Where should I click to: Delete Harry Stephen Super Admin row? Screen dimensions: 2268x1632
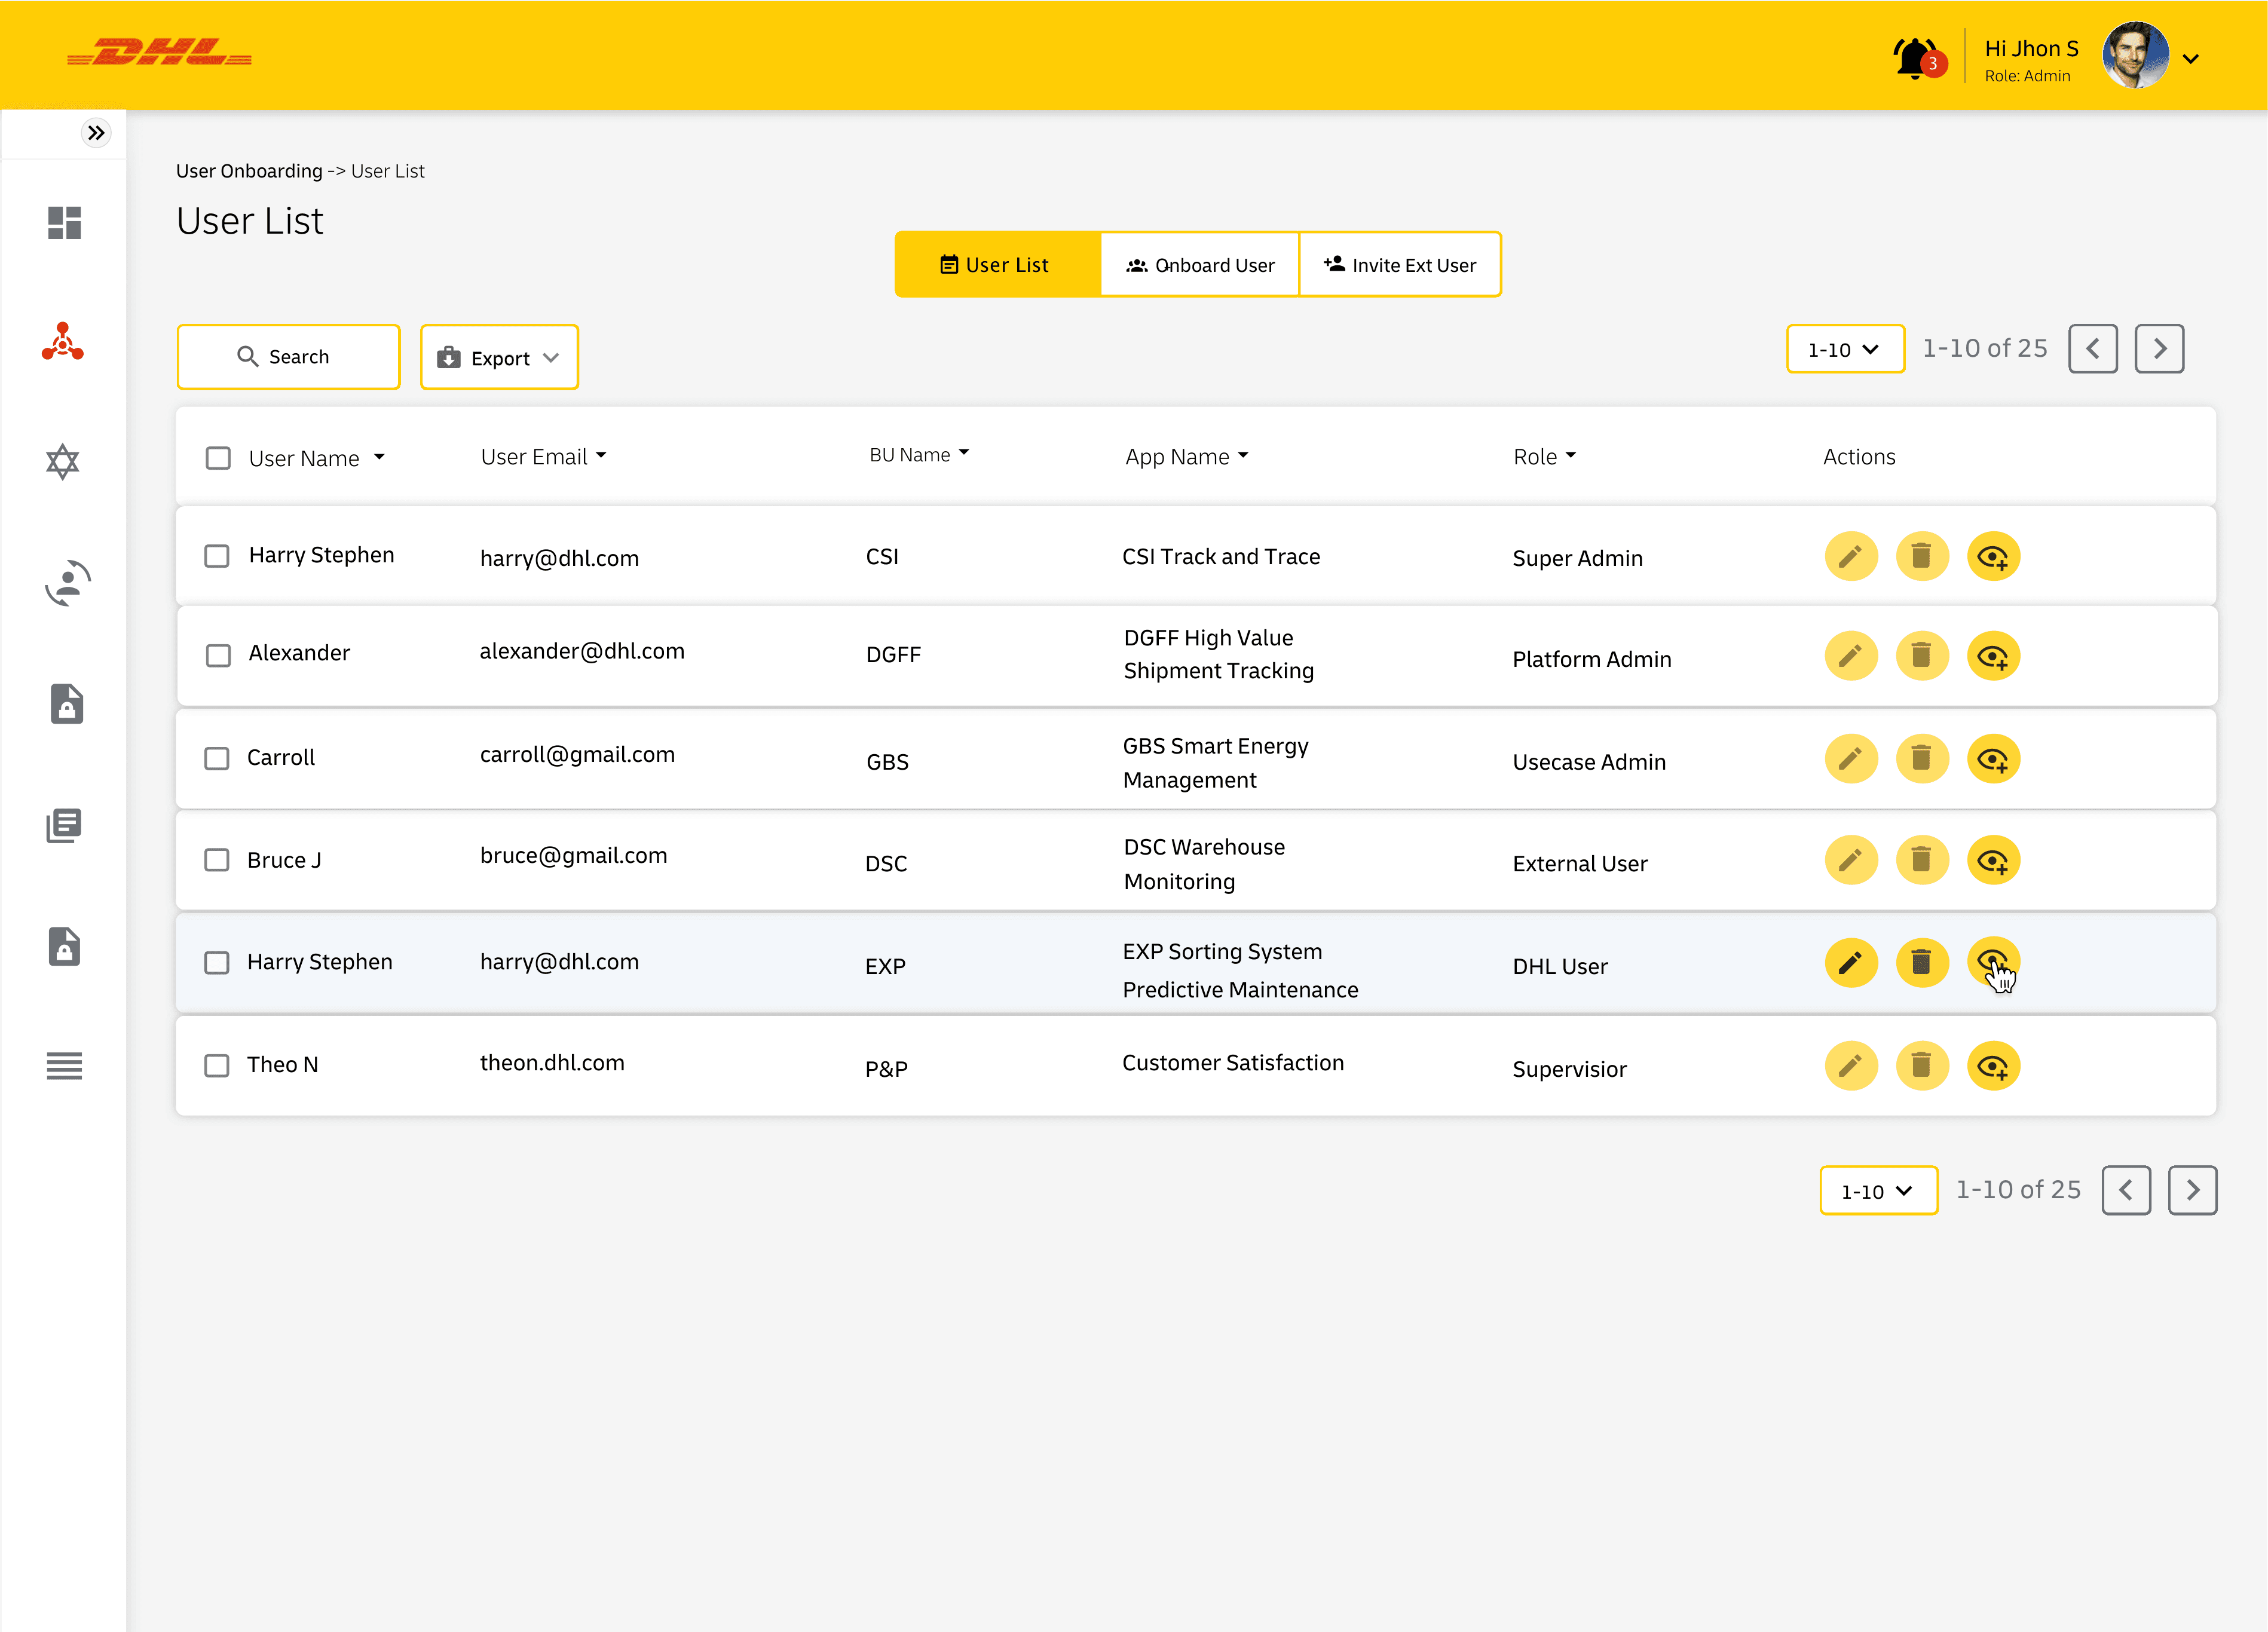(1922, 556)
